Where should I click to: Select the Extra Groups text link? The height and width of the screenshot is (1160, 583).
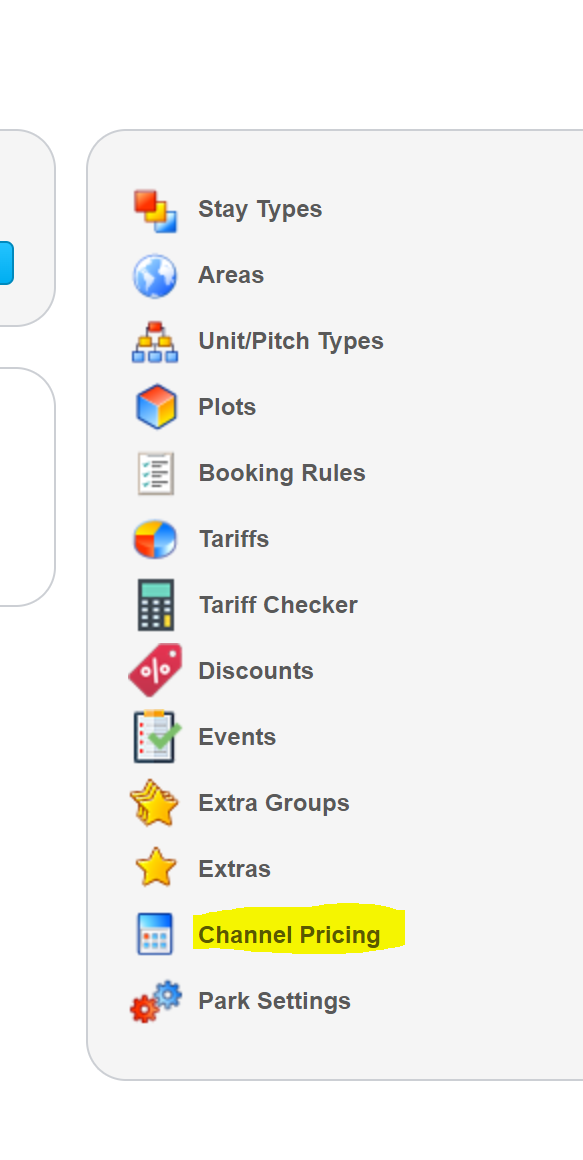point(274,803)
